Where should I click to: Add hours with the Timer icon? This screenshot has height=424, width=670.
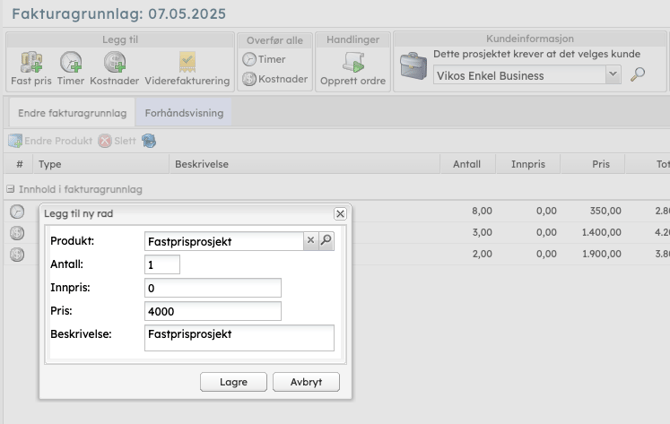pos(71,63)
